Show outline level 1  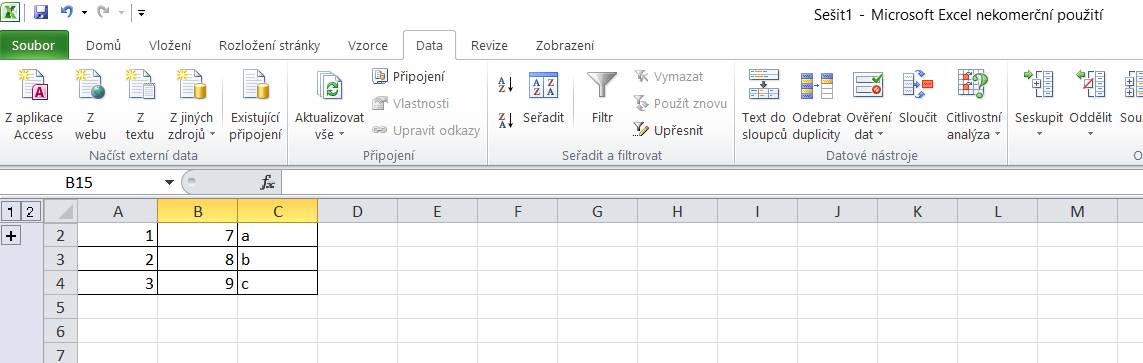coord(11,212)
